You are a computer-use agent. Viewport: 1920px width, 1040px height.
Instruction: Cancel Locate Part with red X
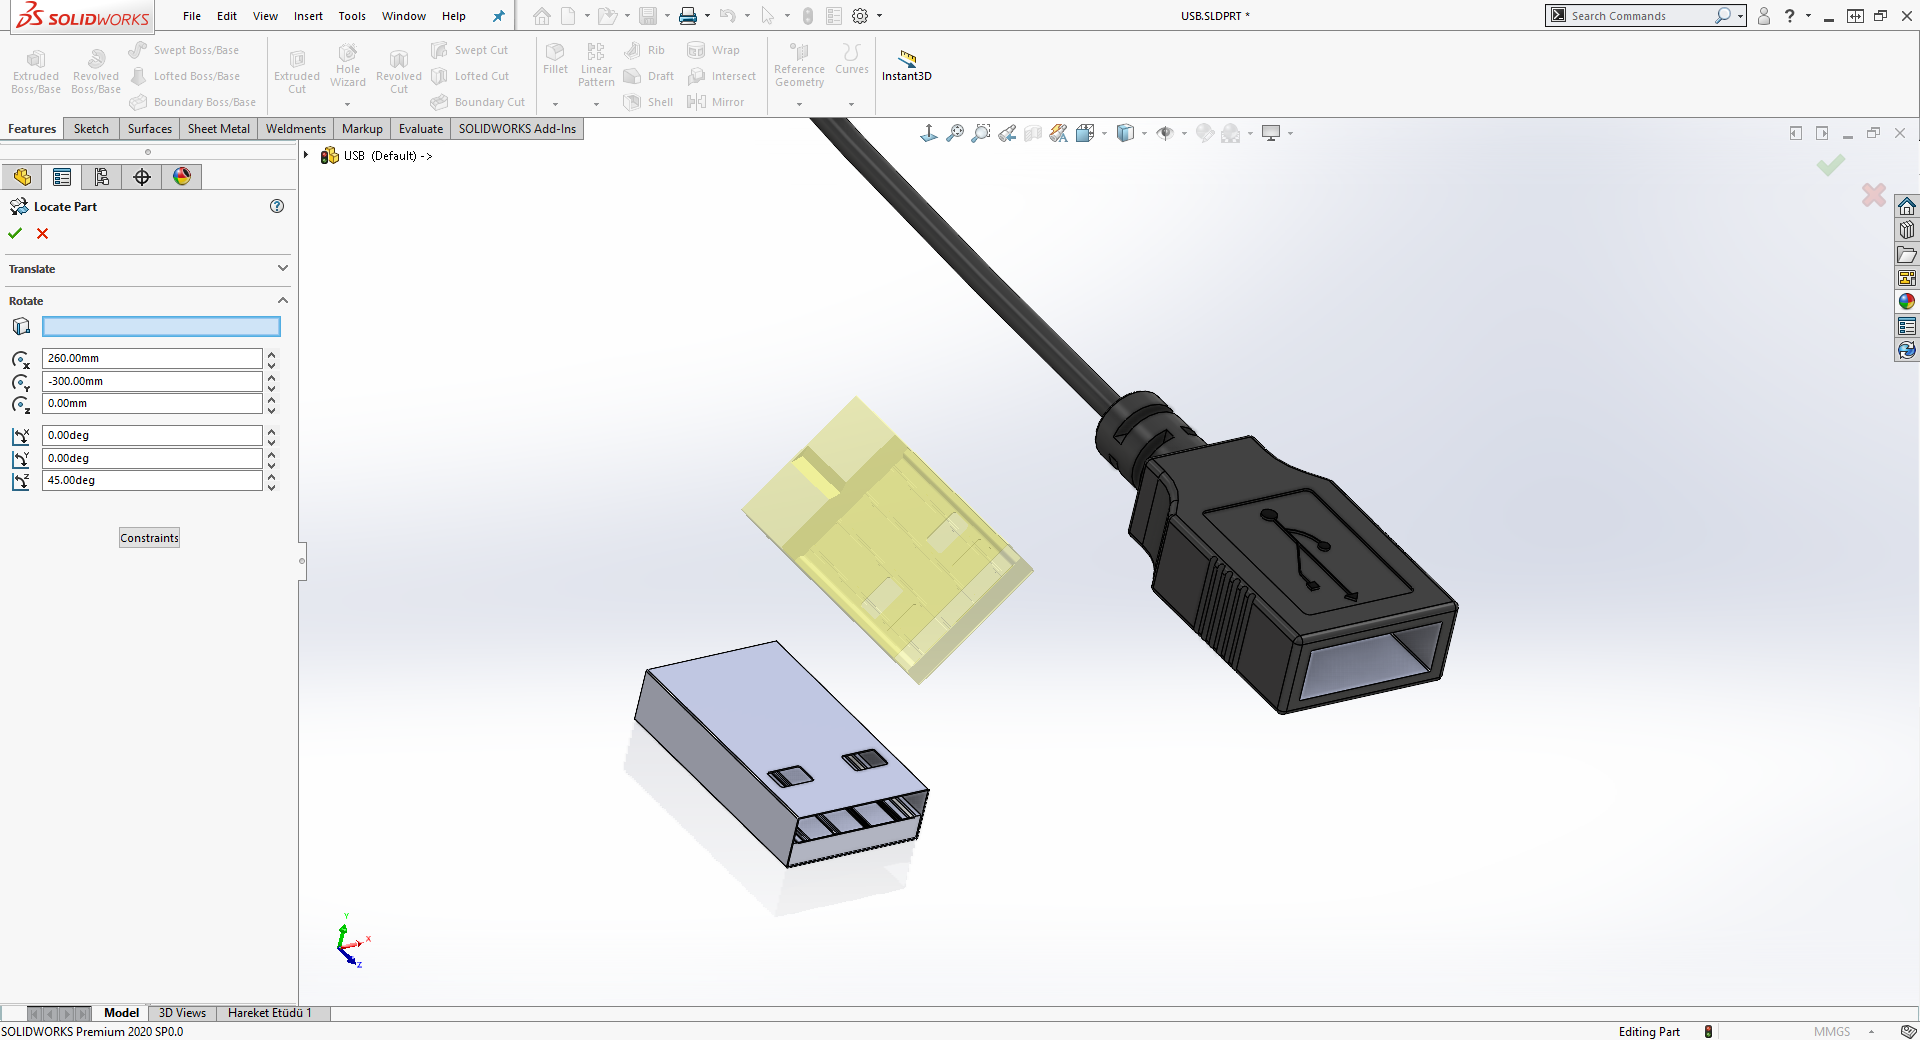42,233
